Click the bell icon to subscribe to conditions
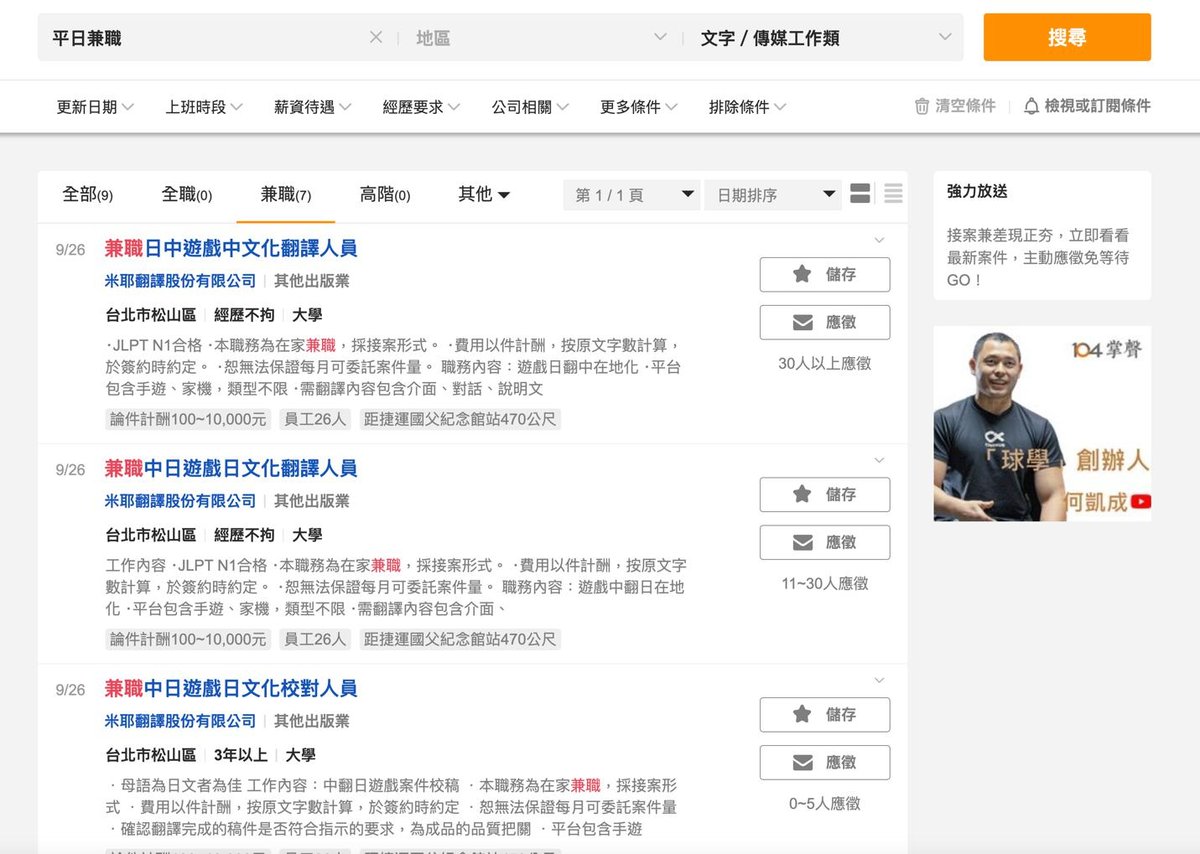The image size is (1200, 854). point(1031,106)
